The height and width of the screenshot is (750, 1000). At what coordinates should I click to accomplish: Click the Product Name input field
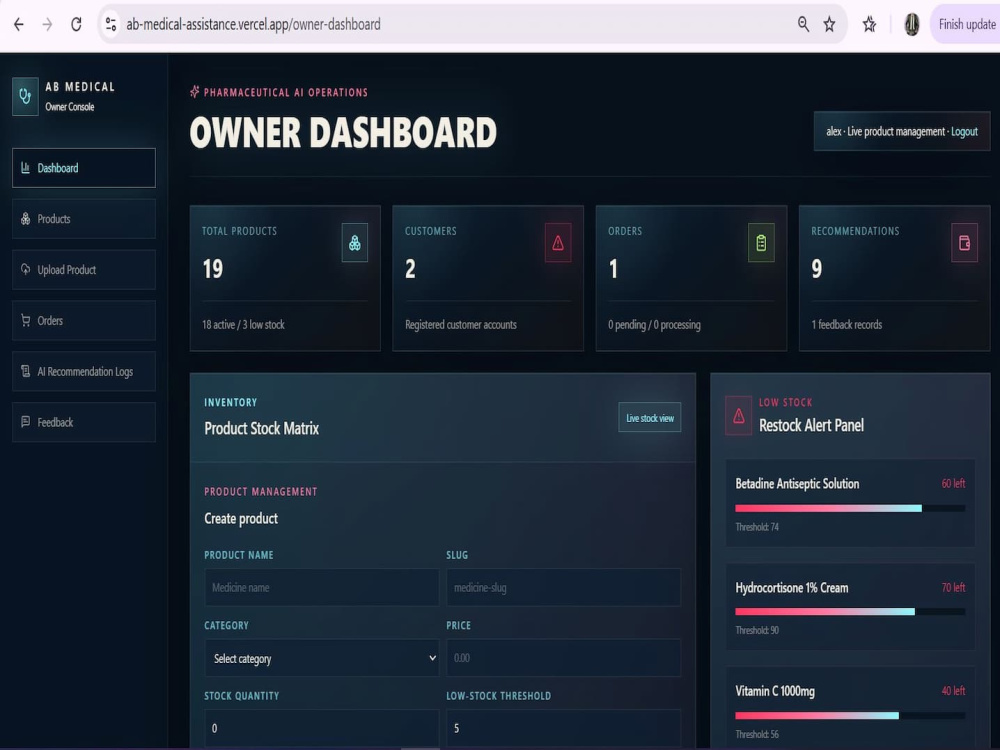click(x=321, y=587)
